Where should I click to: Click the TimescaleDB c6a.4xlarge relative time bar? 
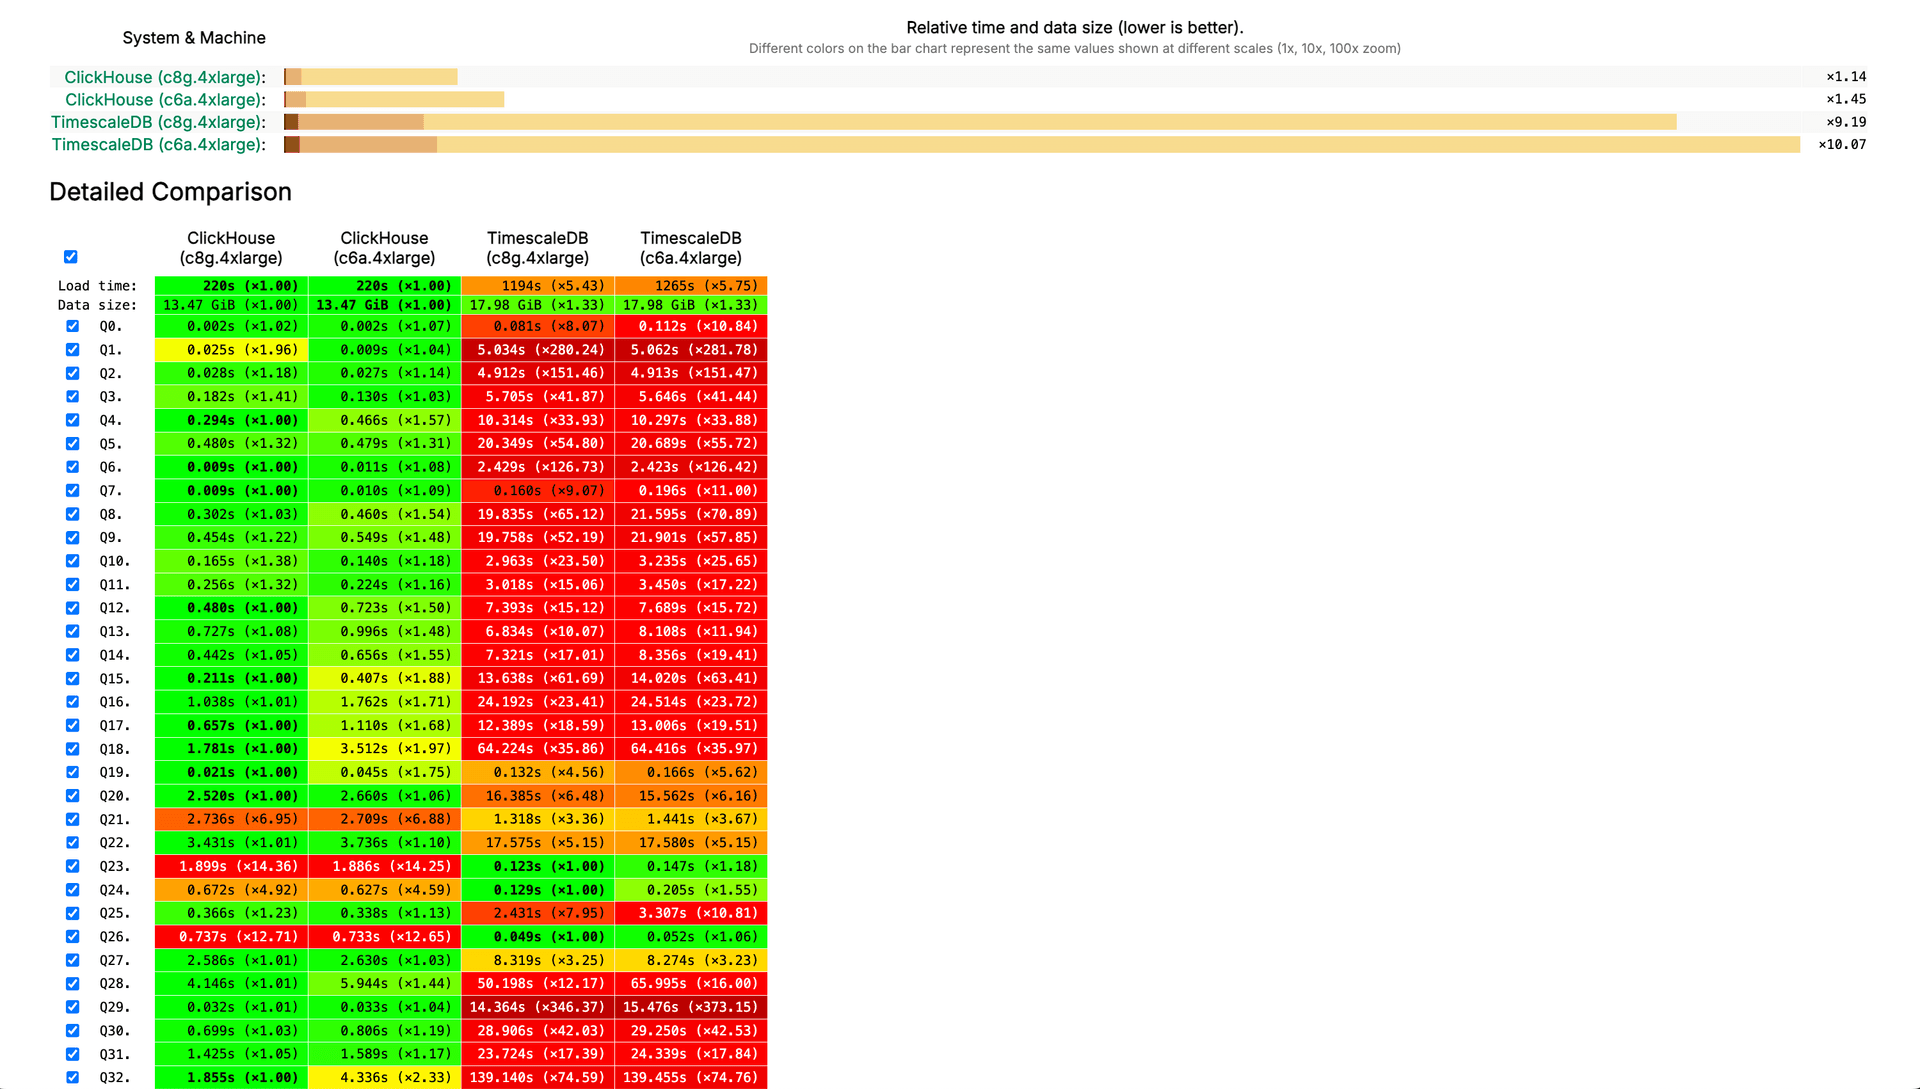[1000, 144]
